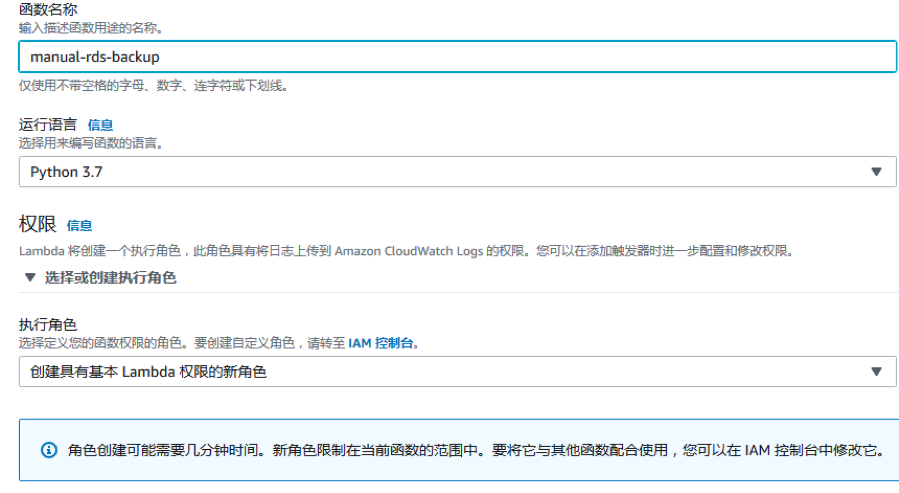Screen dimensions: 899x493
Task: Click the text 选择用来编写函数的语言。
Action: [92, 143]
